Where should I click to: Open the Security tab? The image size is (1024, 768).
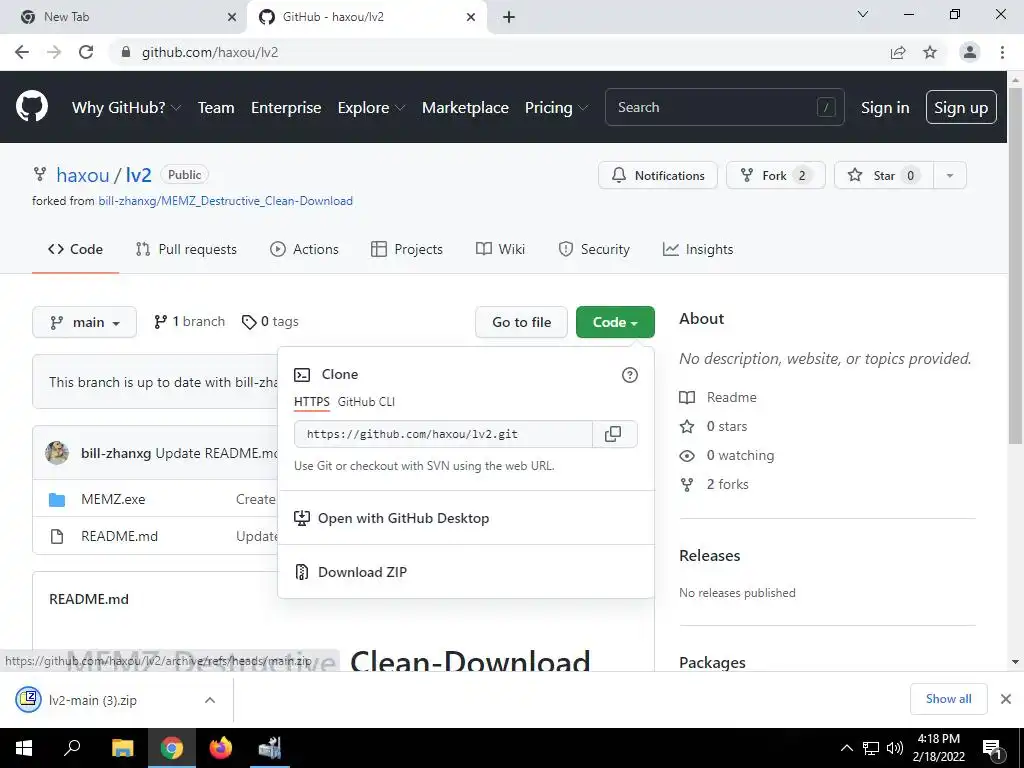point(594,249)
